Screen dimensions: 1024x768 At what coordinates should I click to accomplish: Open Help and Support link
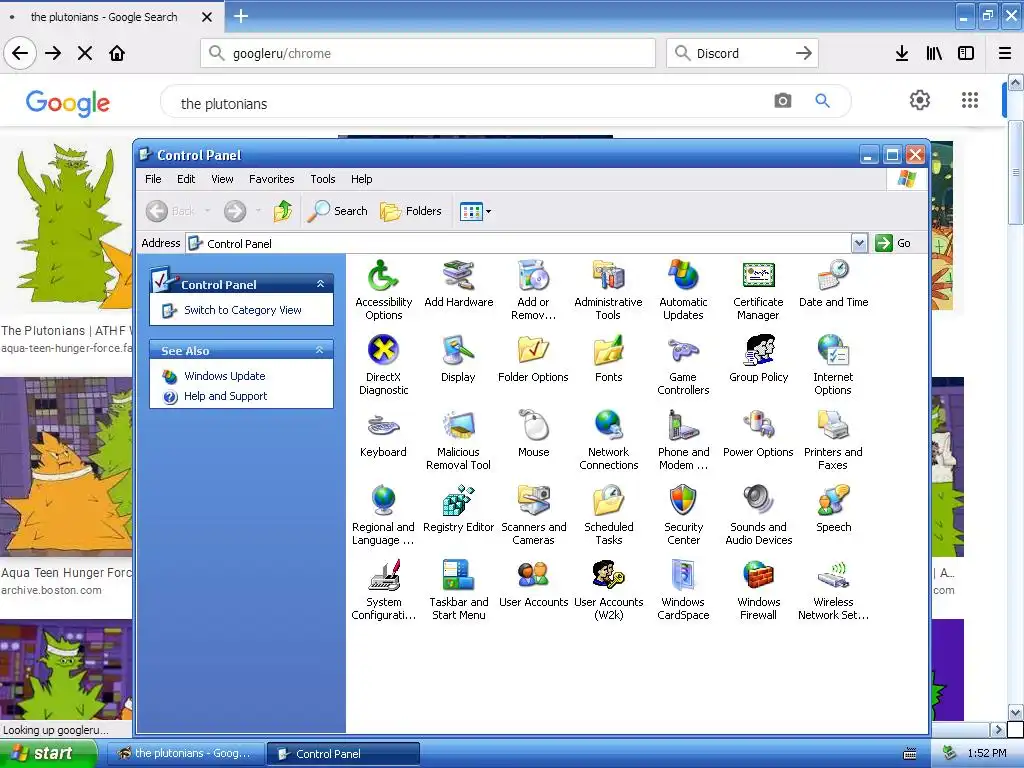pos(225,396)
